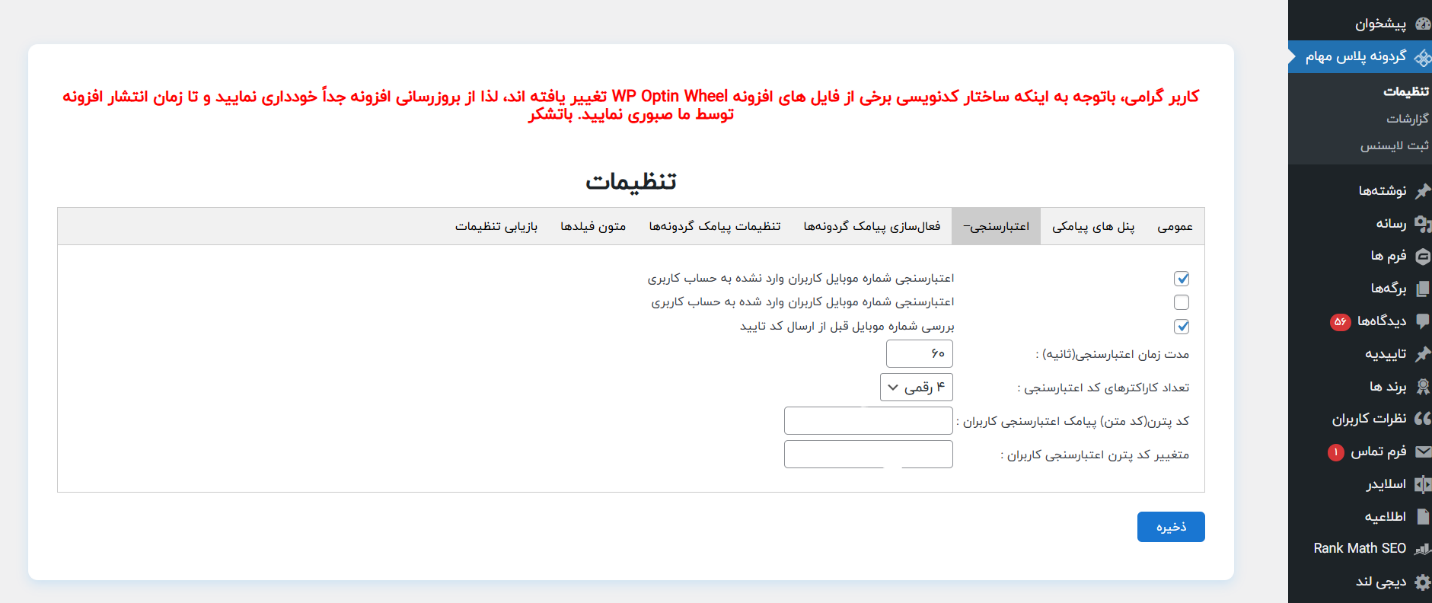Click the پیشخوان dashboard icon
This screenshot has width=1432, height=603.
(x=1422, y=24)
